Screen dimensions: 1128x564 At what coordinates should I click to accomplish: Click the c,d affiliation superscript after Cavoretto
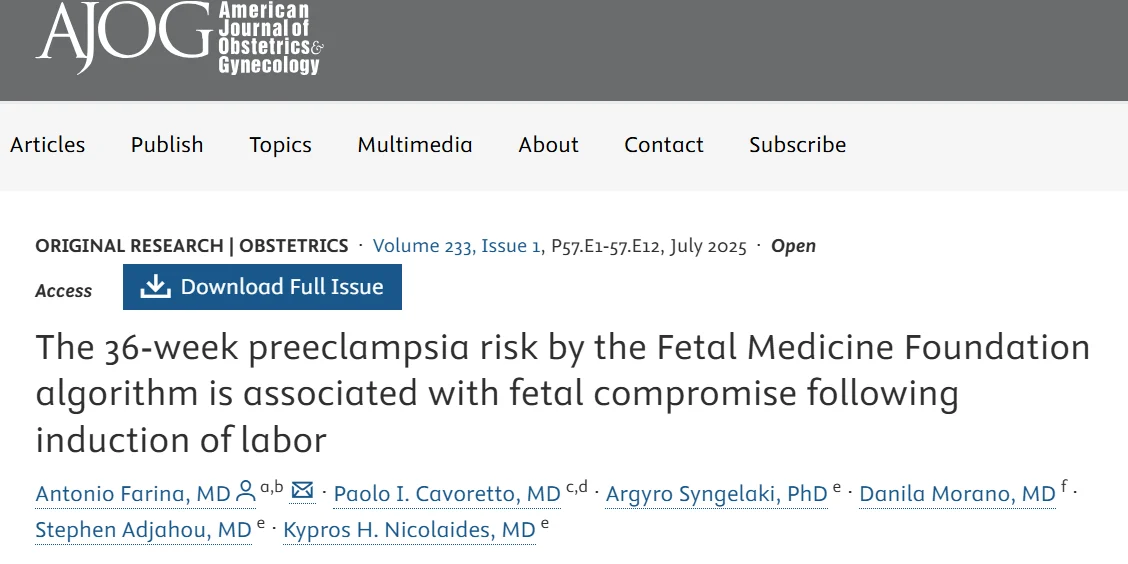click(x=577, y=487)
